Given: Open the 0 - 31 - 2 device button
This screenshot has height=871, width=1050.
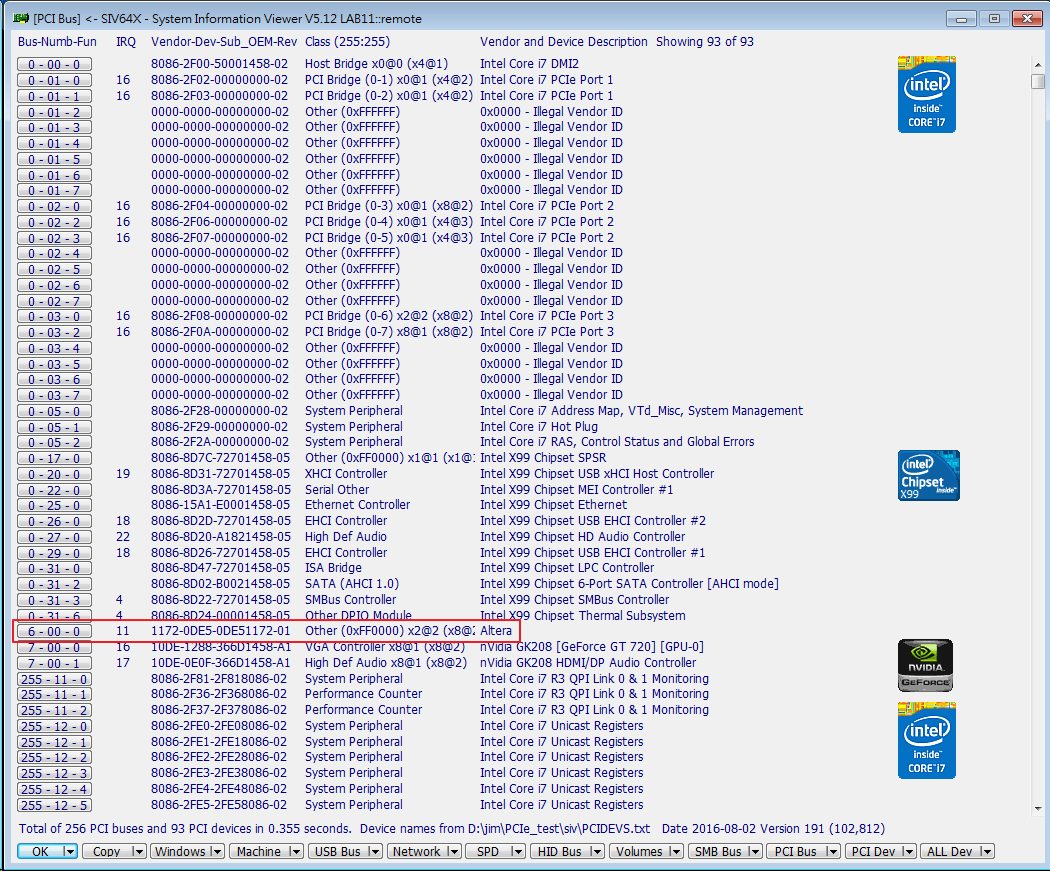Looking at the screenshot, I should [54, 585].
